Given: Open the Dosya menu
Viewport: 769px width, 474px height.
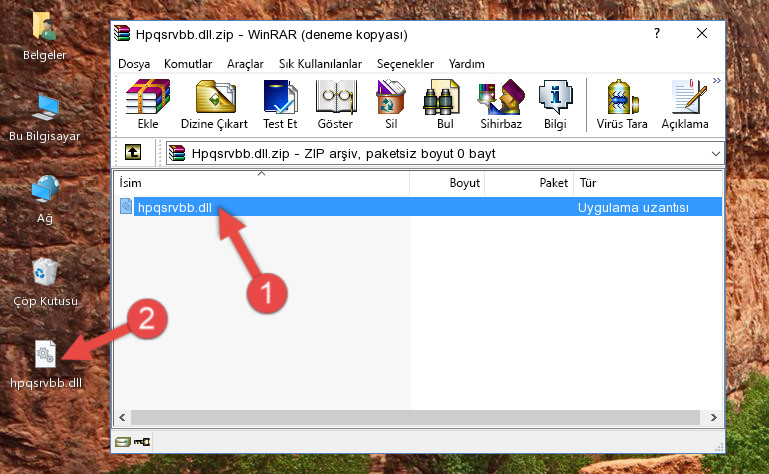Looking at the screenshot, I should point(134,64).
